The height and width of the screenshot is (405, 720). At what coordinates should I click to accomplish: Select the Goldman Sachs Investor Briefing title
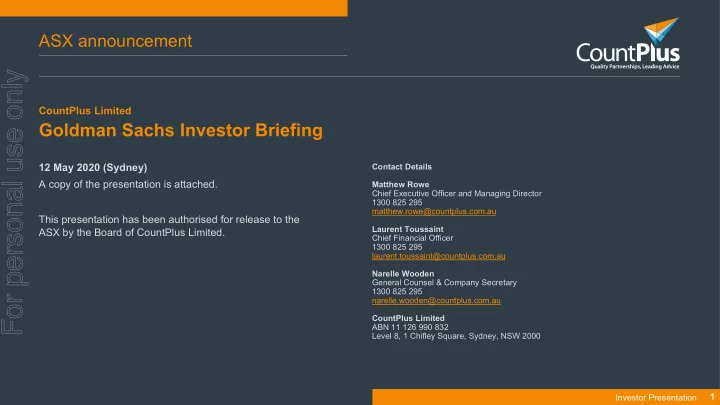click(181, 130)
